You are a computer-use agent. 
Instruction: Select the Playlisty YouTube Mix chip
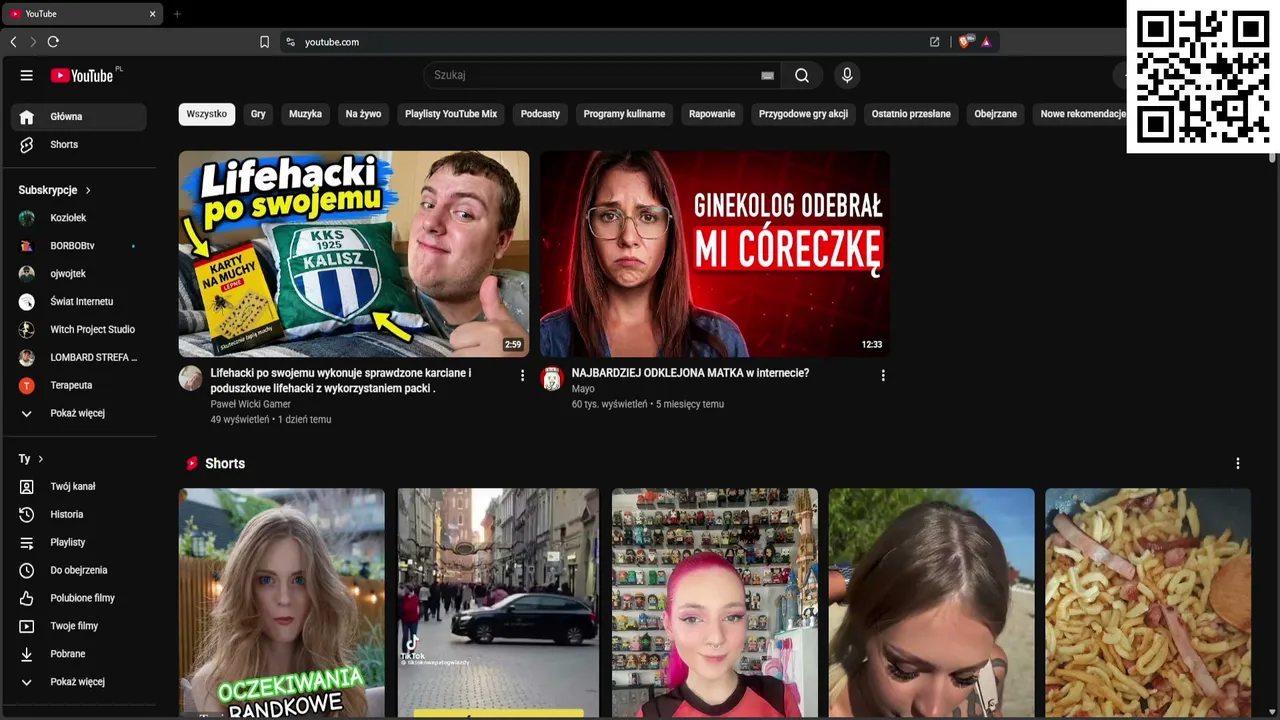pyautogui.click(x=451, y=114)
